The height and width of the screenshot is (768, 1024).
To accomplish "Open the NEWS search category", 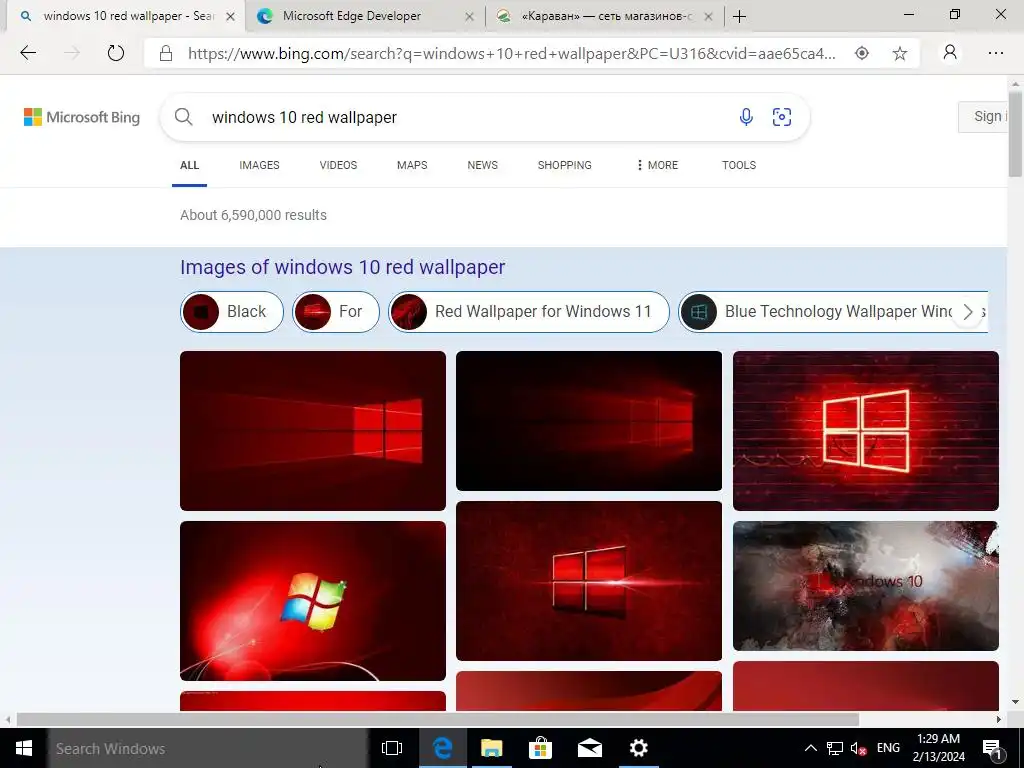I will (483, 165).
